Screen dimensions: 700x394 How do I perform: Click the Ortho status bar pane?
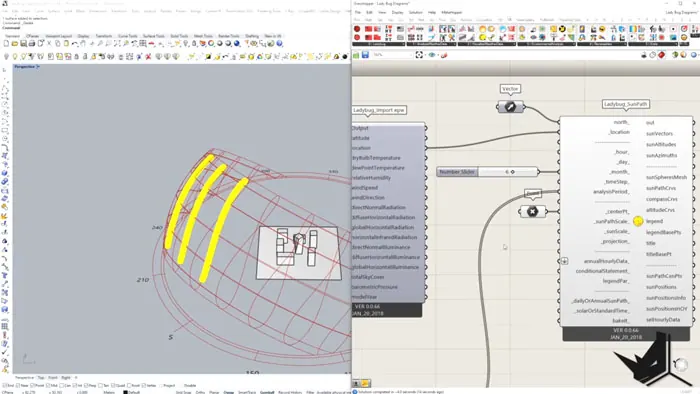(200, 392)
